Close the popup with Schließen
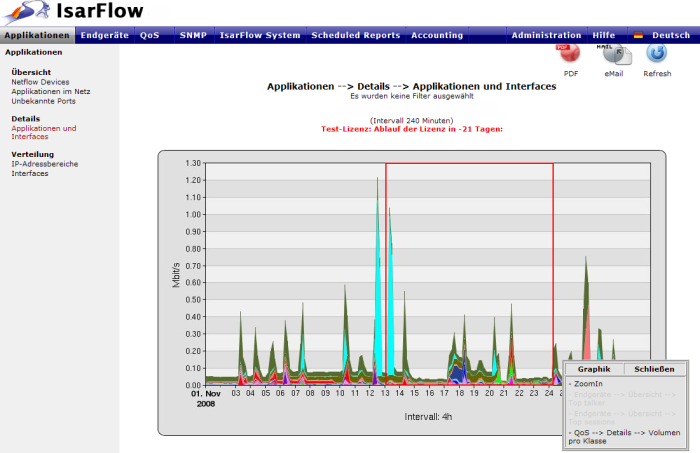The width and height of the screenshot is (700, 453). click(x=654, y=369)
